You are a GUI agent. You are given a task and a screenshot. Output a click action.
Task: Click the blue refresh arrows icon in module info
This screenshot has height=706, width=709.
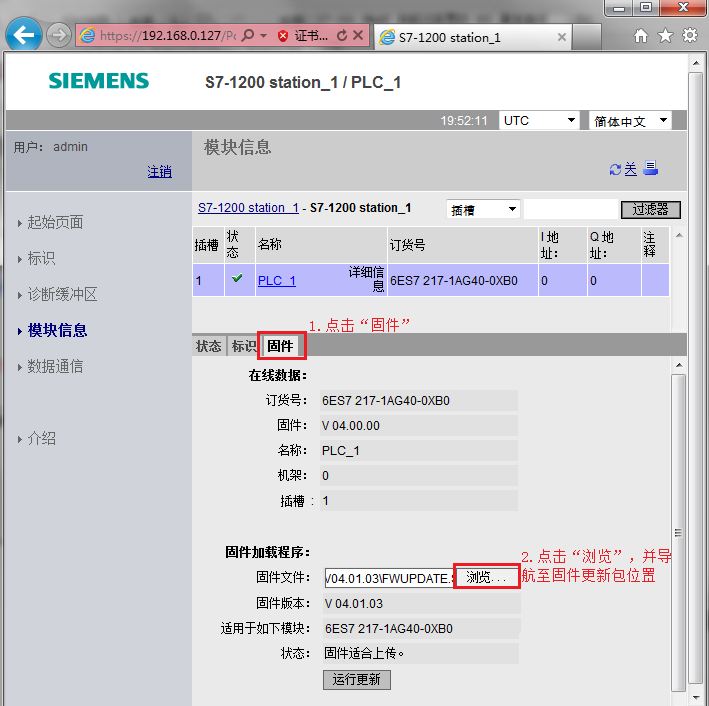(615, 170)
